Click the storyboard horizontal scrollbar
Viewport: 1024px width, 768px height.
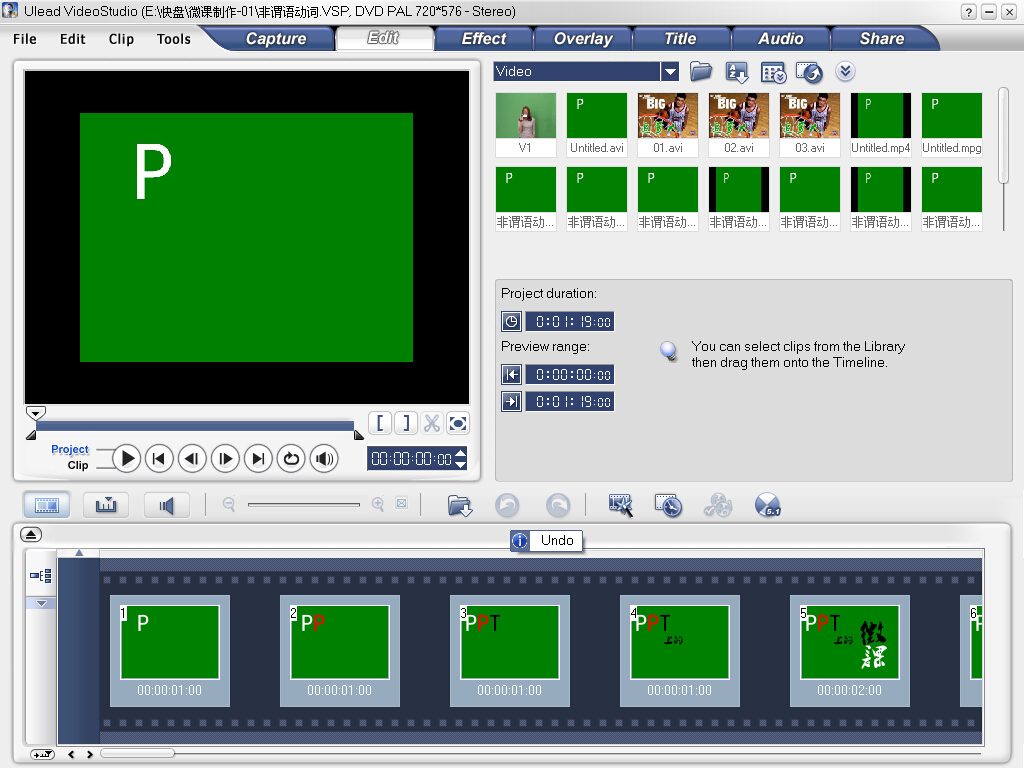[x=137, y=754]
